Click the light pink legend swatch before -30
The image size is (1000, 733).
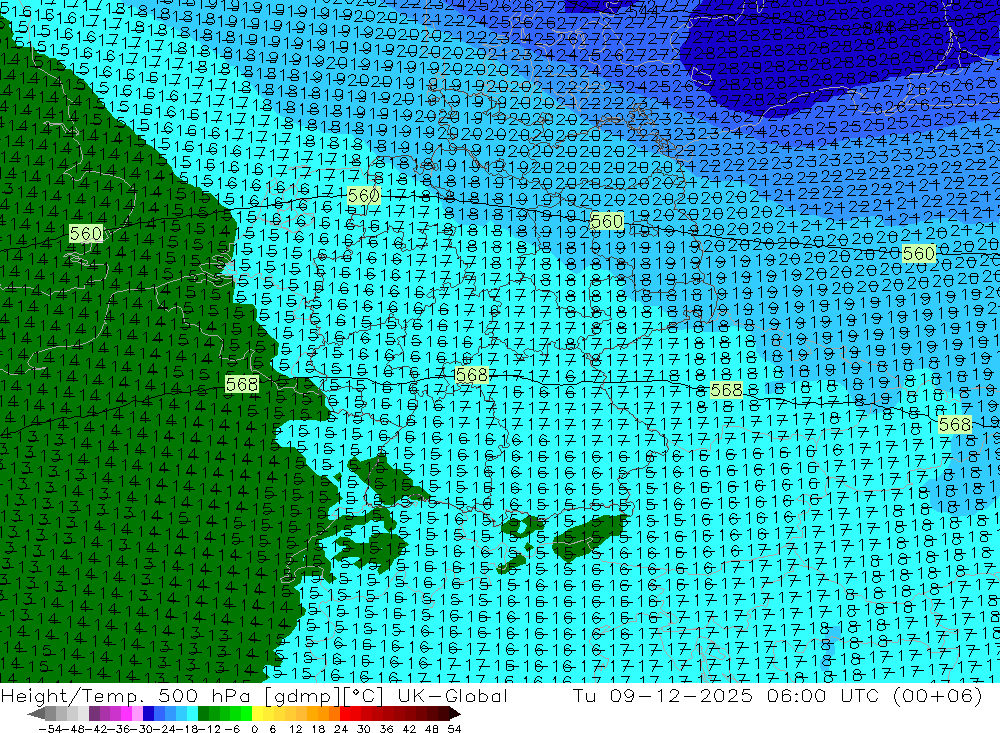tap(138, 714)
